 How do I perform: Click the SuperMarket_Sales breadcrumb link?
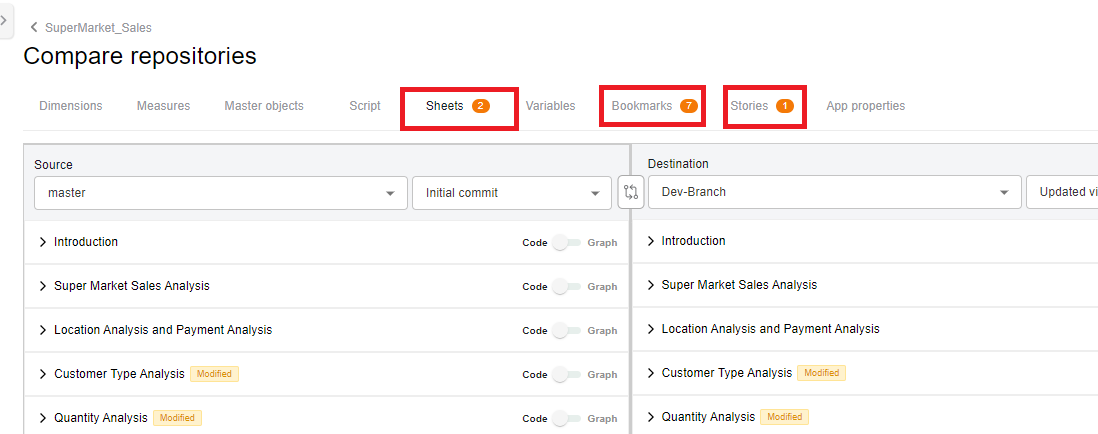tap(98, 28)
